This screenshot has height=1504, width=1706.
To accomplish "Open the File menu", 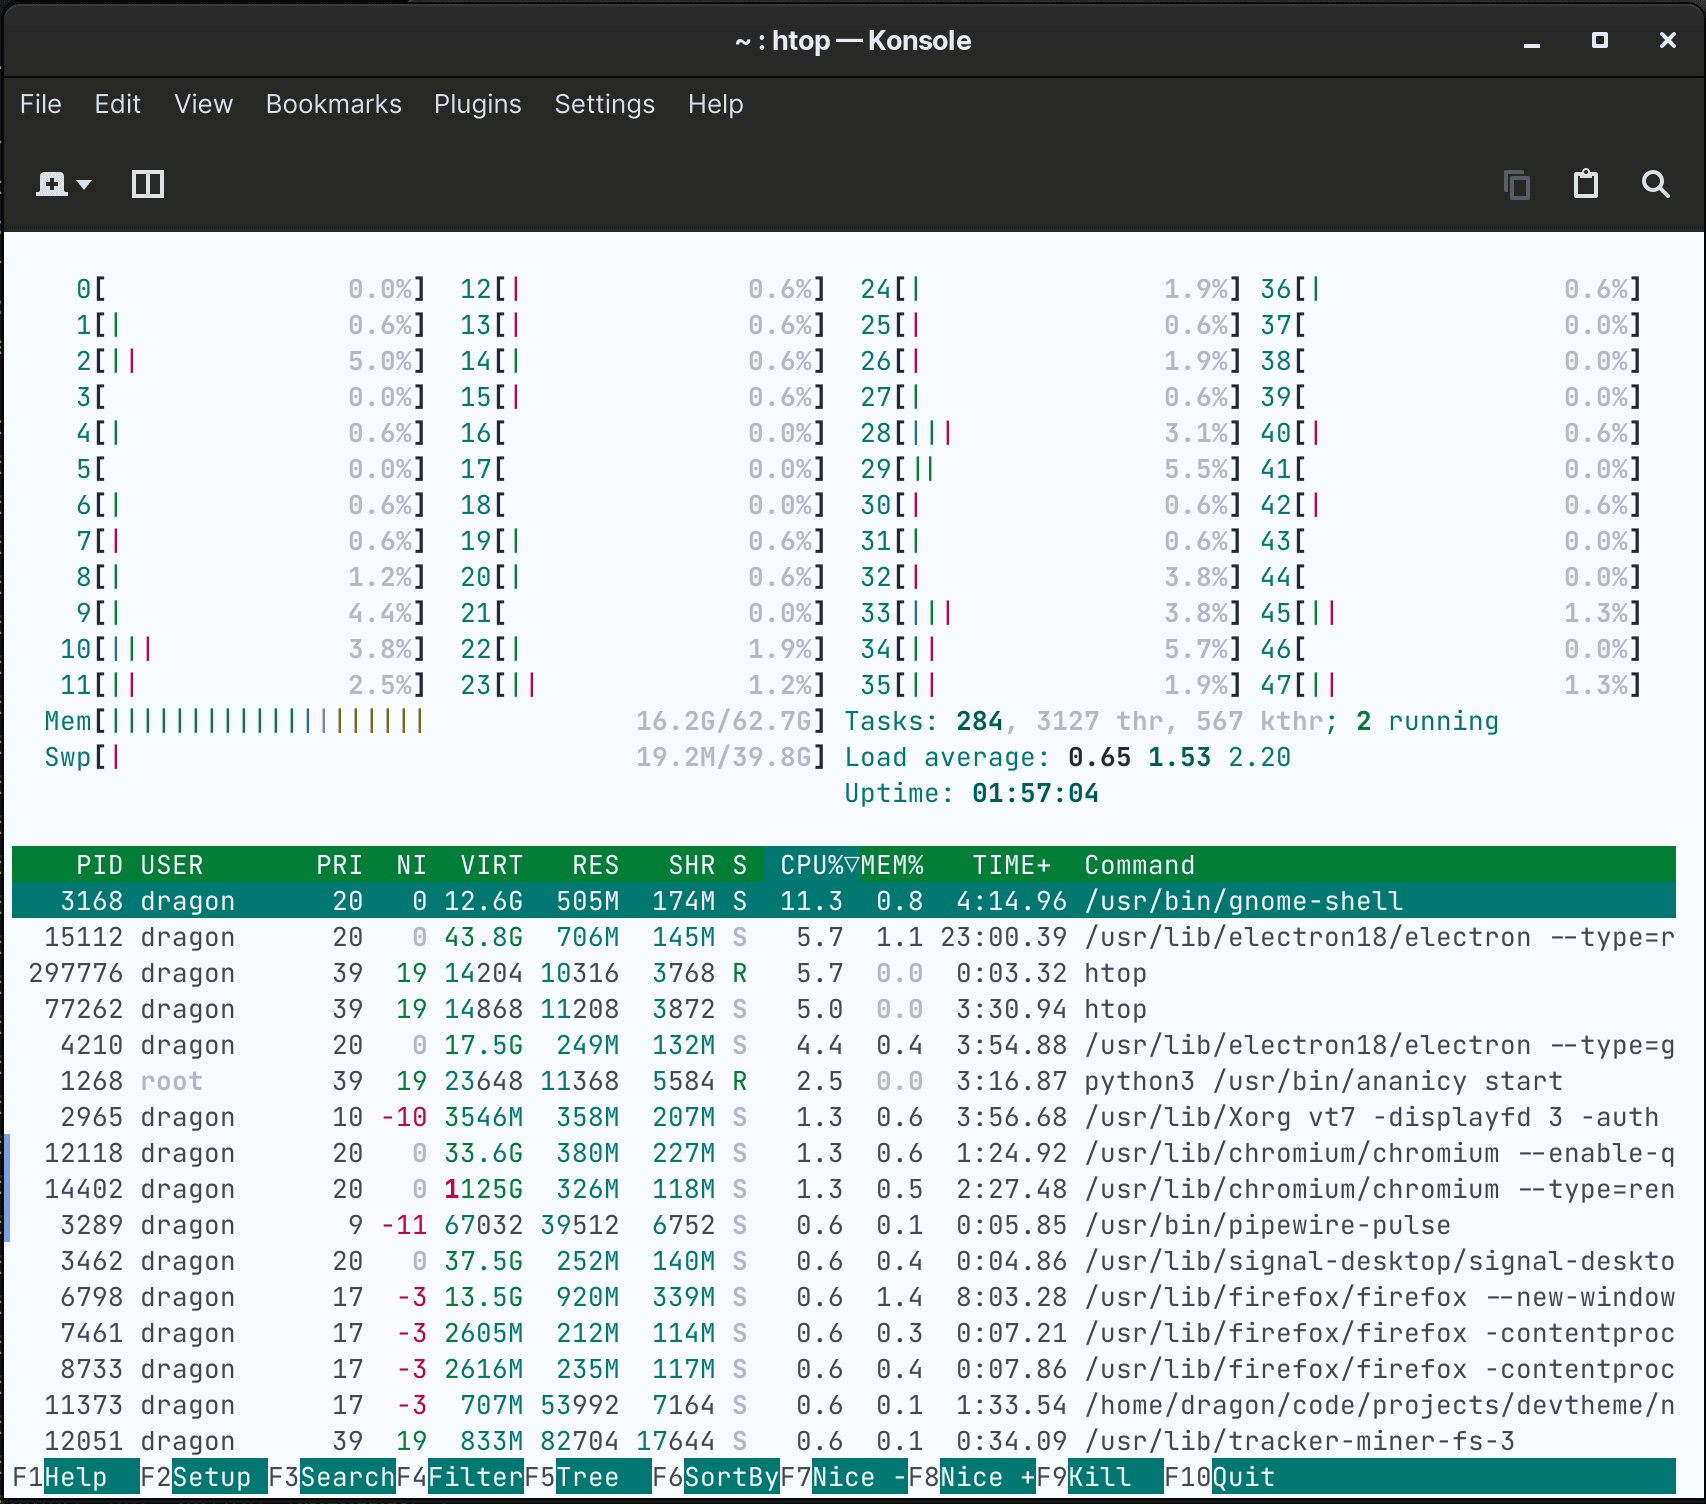I will pos(41,104).
